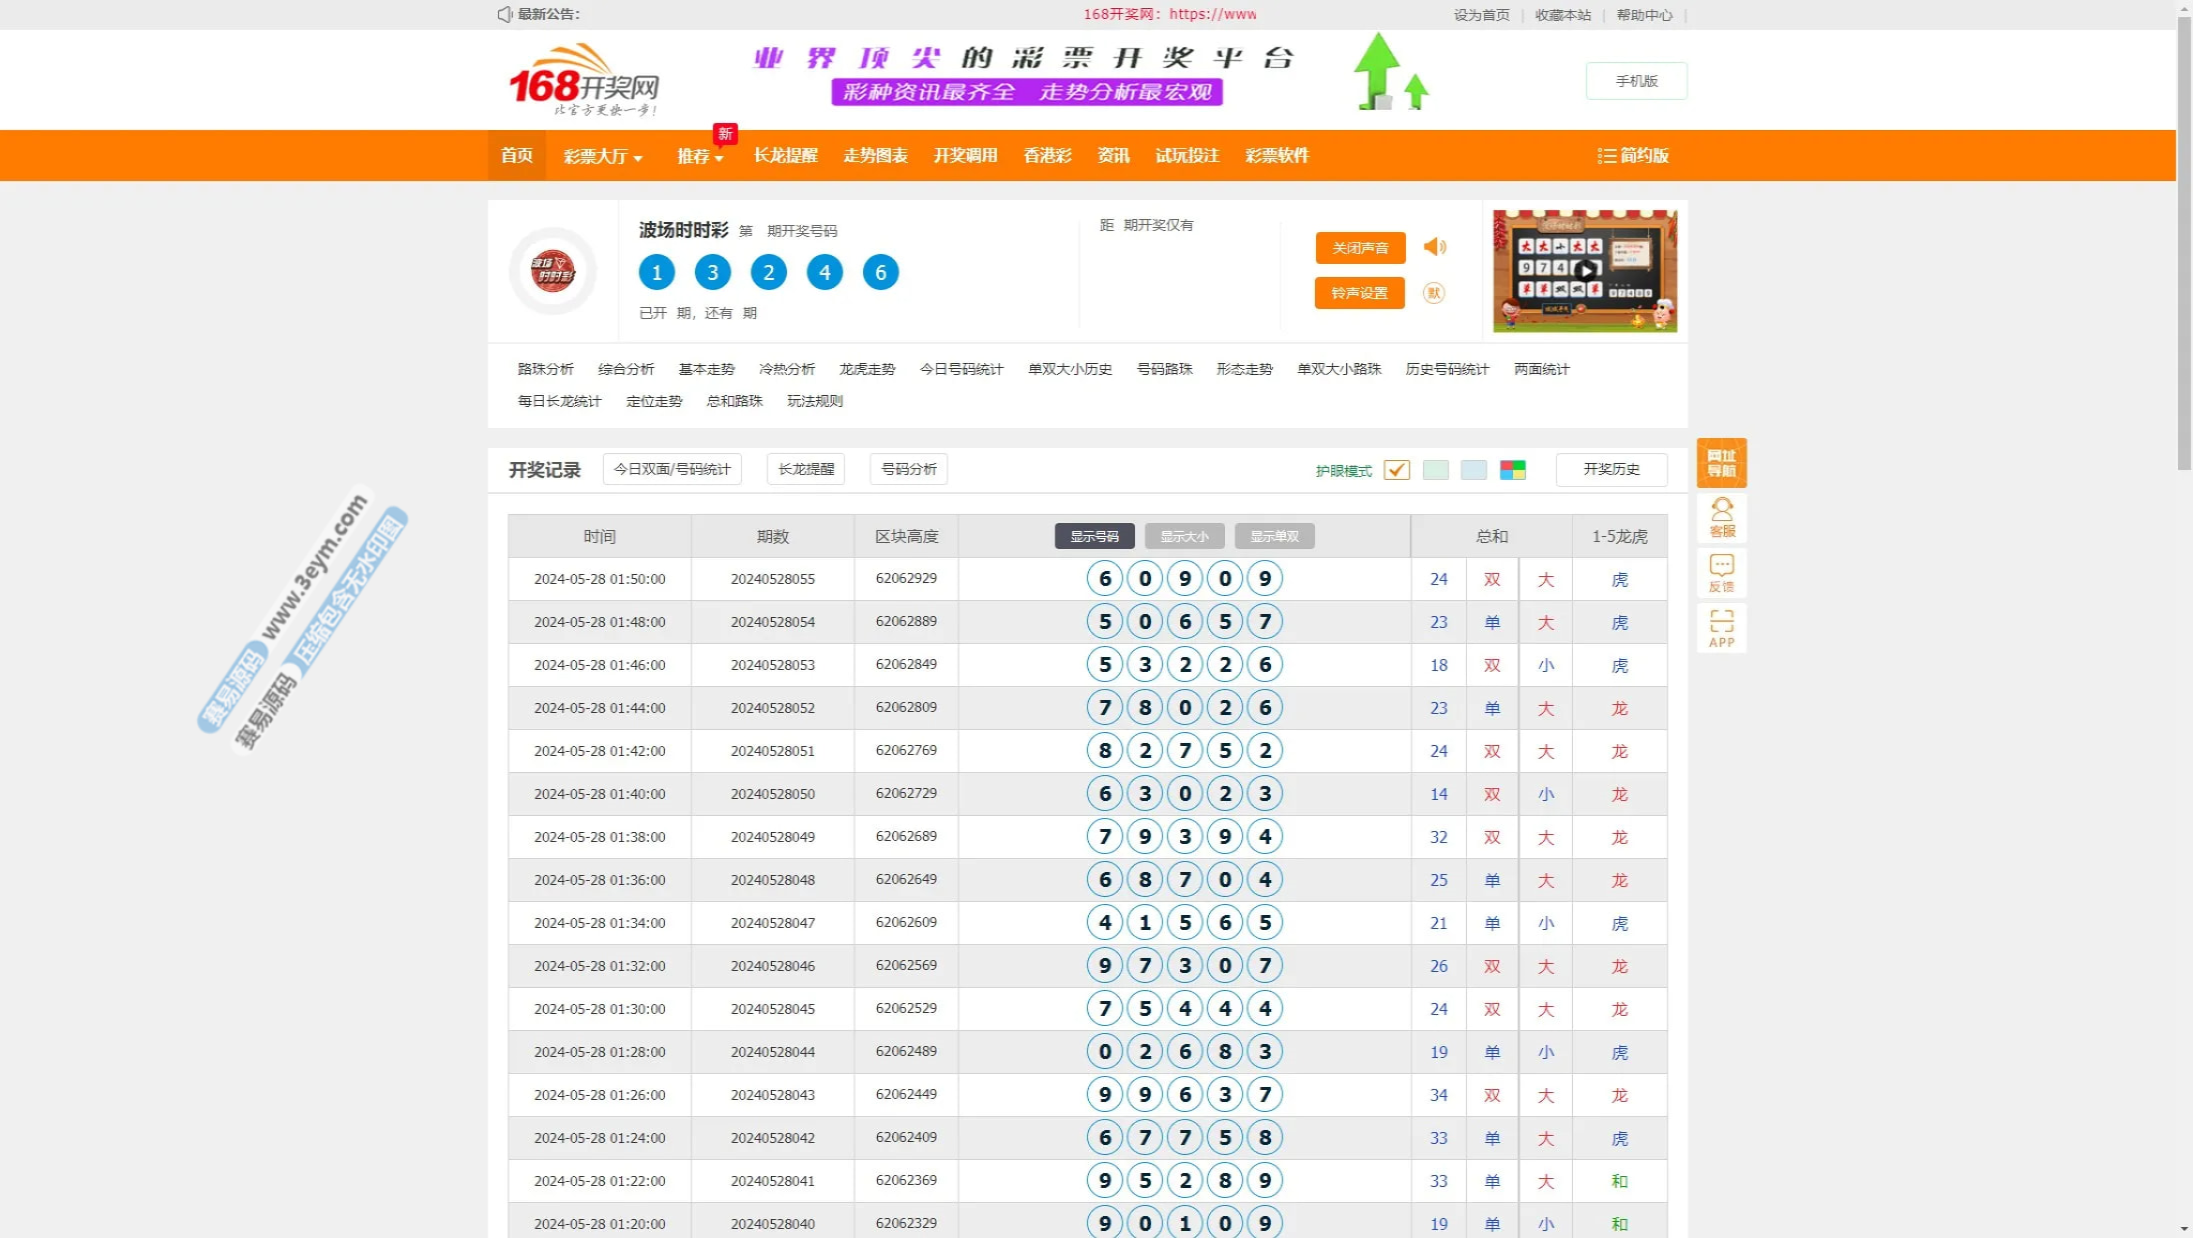Select the light green background swatch
The height and width of the screenshot is (1238, 2193).
1435,470
